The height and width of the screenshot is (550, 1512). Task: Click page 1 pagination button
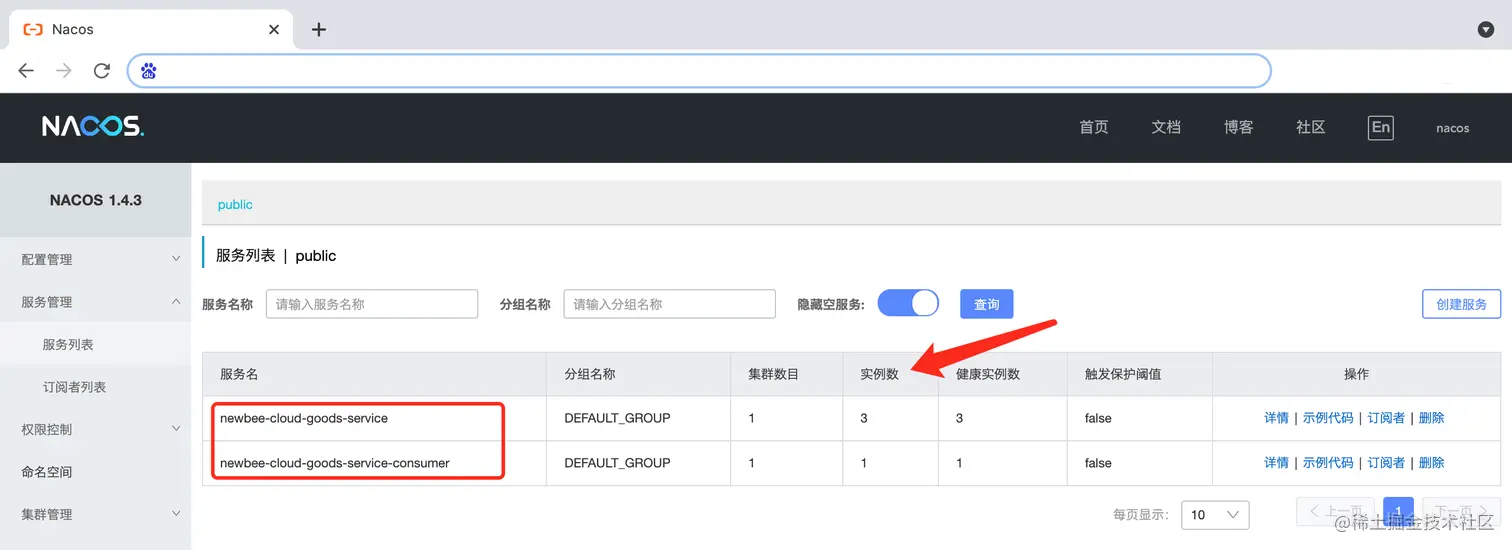point(1398,513)
